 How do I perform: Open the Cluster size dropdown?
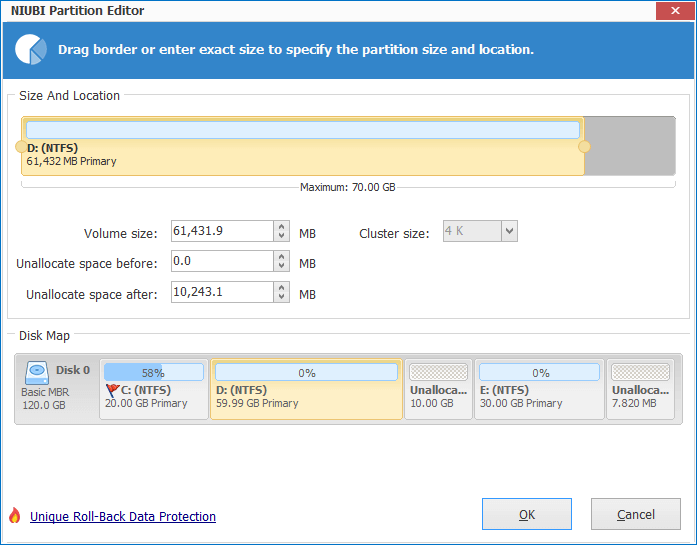(509, 231)
